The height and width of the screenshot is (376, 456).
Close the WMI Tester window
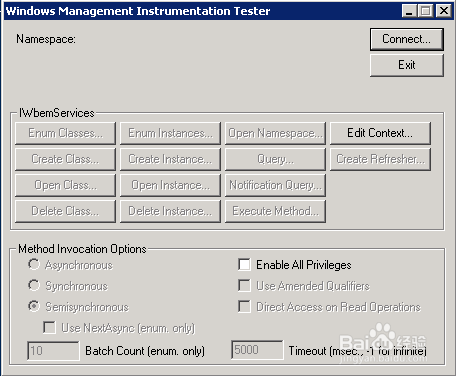coord(444,11)
